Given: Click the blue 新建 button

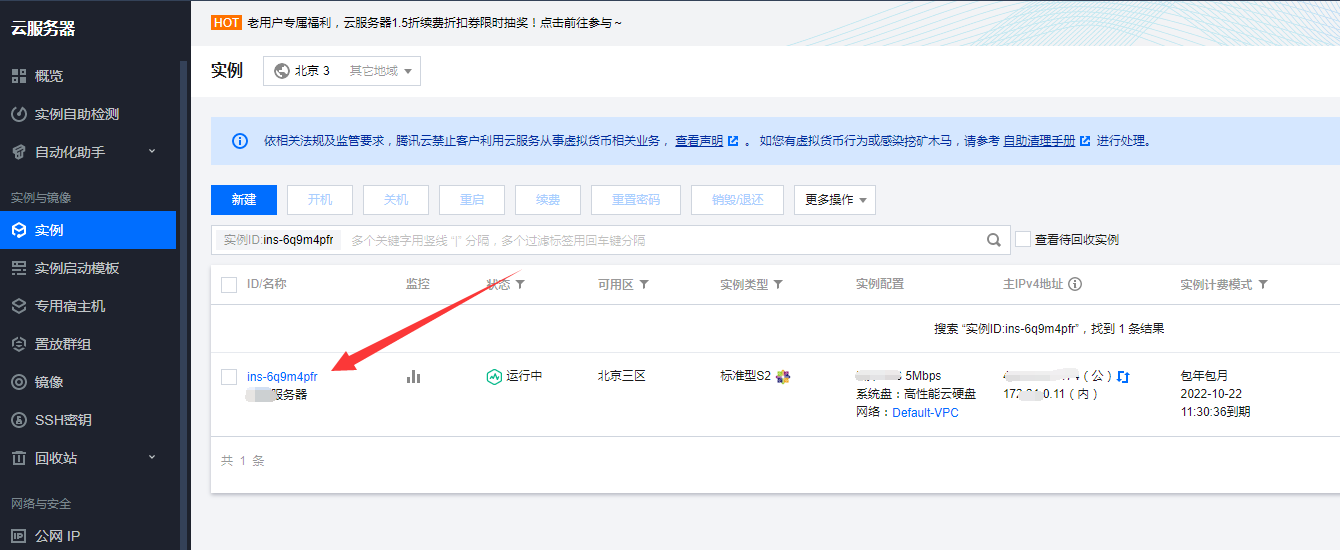Looking at the screenshot, I should click(244, 200).
